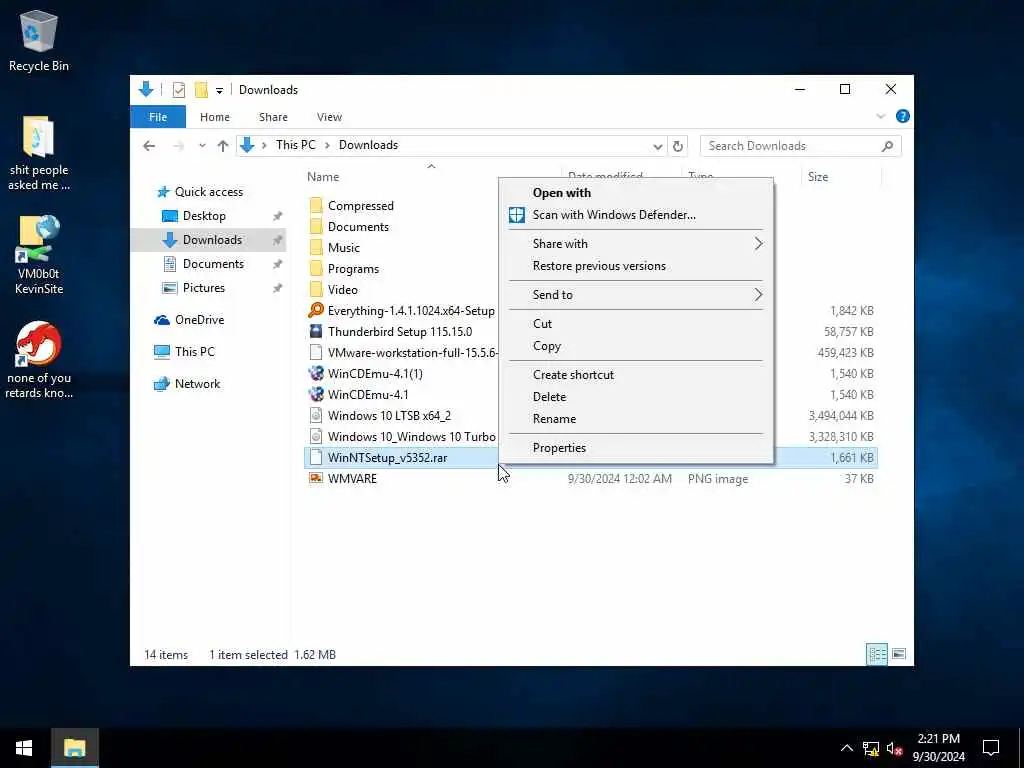Open Explorer Help question mark icon
Viewport: 1024px width, 768px height.
[x=903, y=116]
